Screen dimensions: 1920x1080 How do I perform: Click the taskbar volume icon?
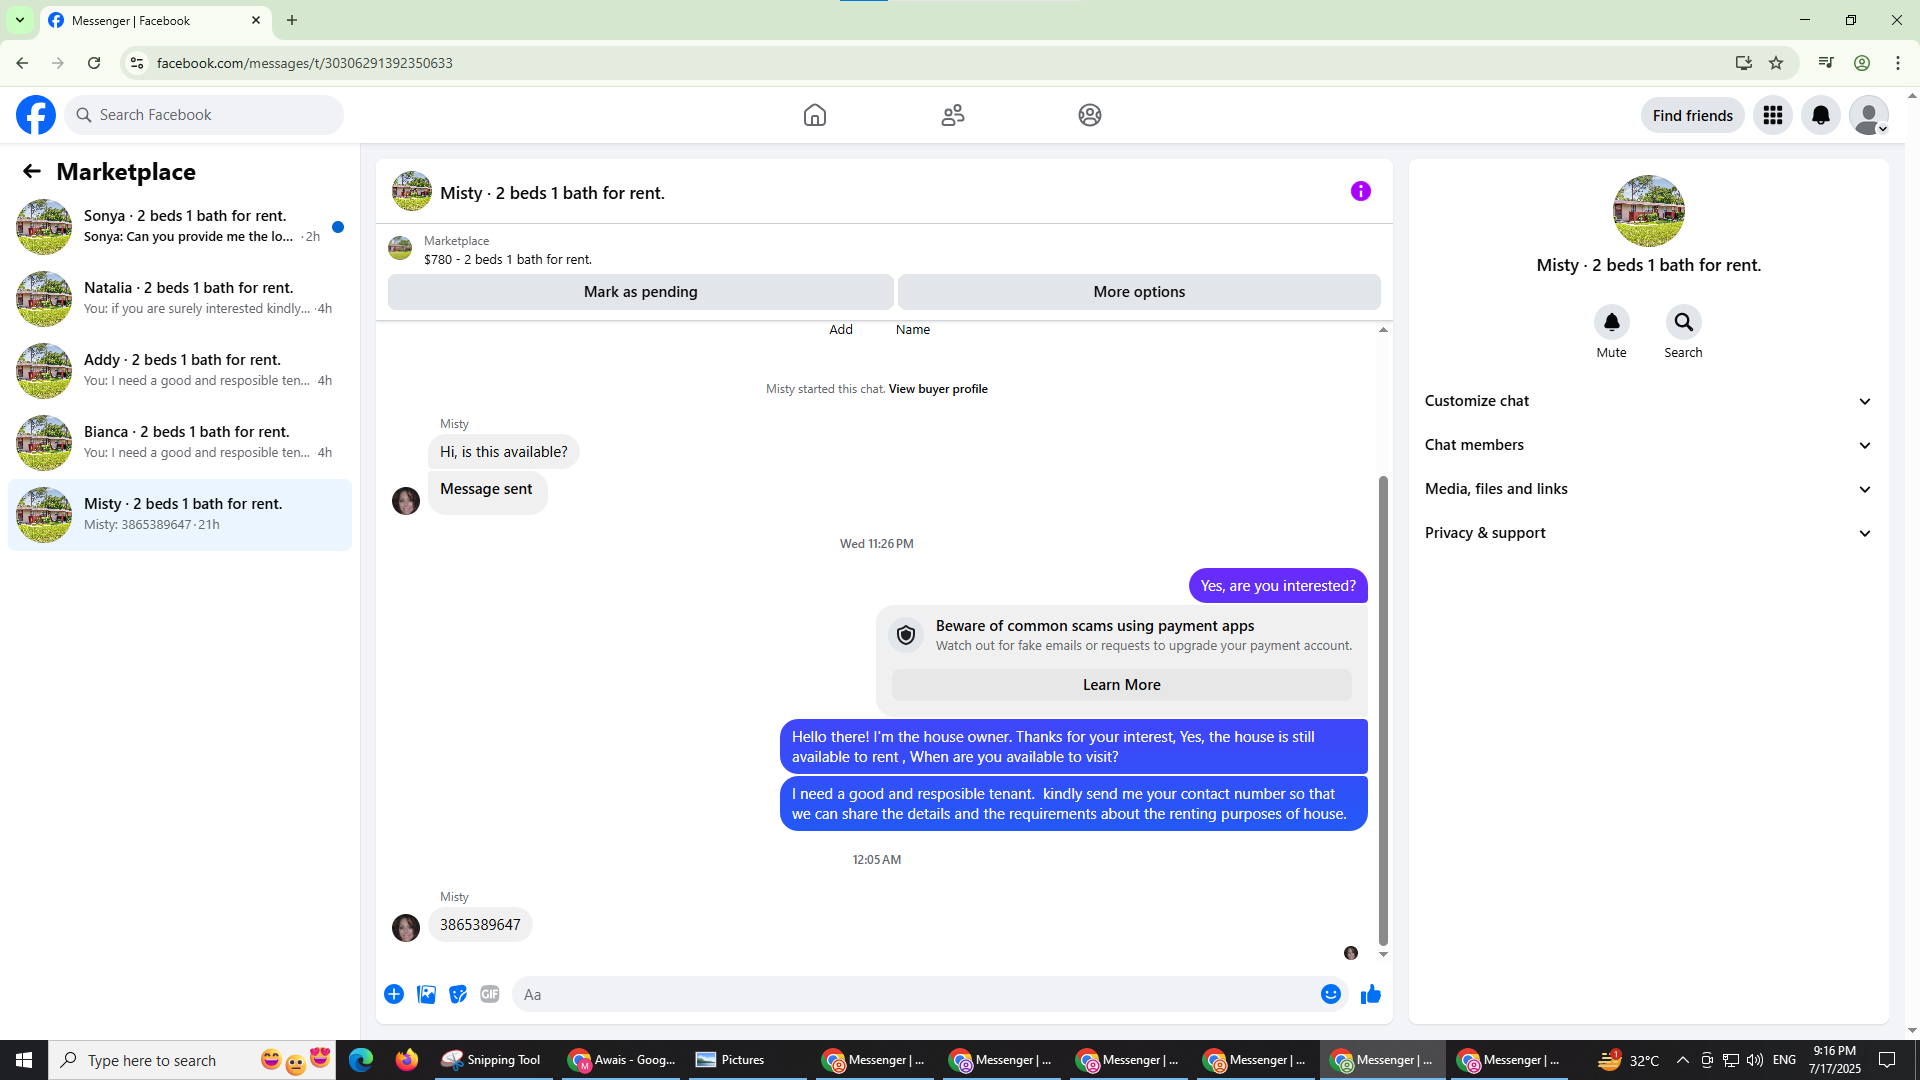click(1755, 1060)
